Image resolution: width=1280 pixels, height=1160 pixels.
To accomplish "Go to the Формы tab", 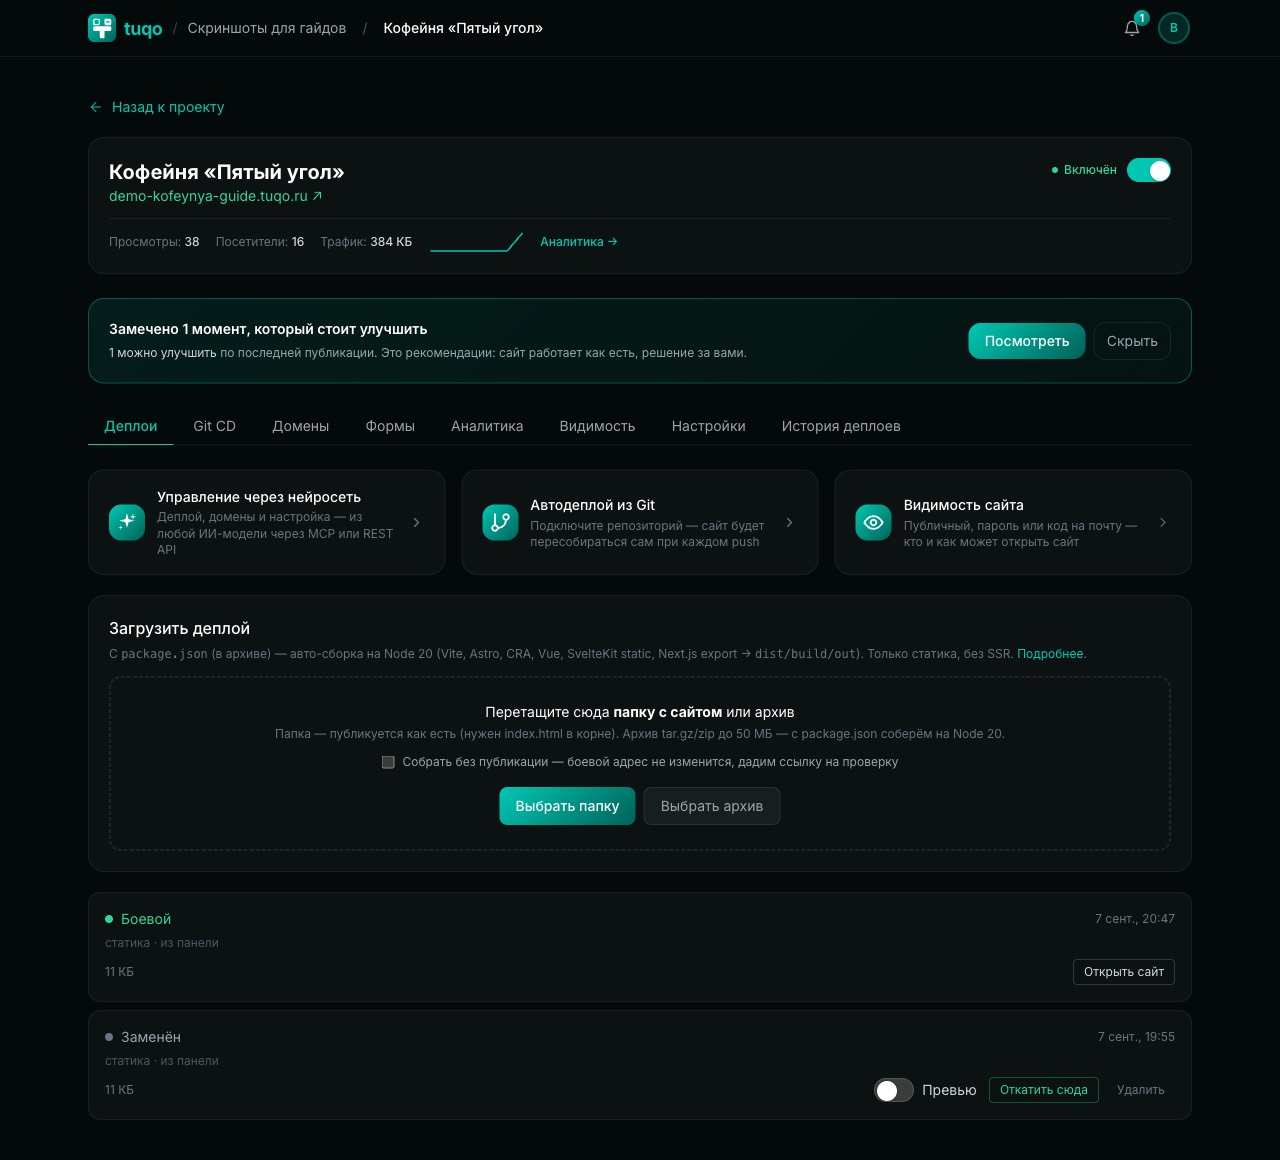I will pos(390,426).
